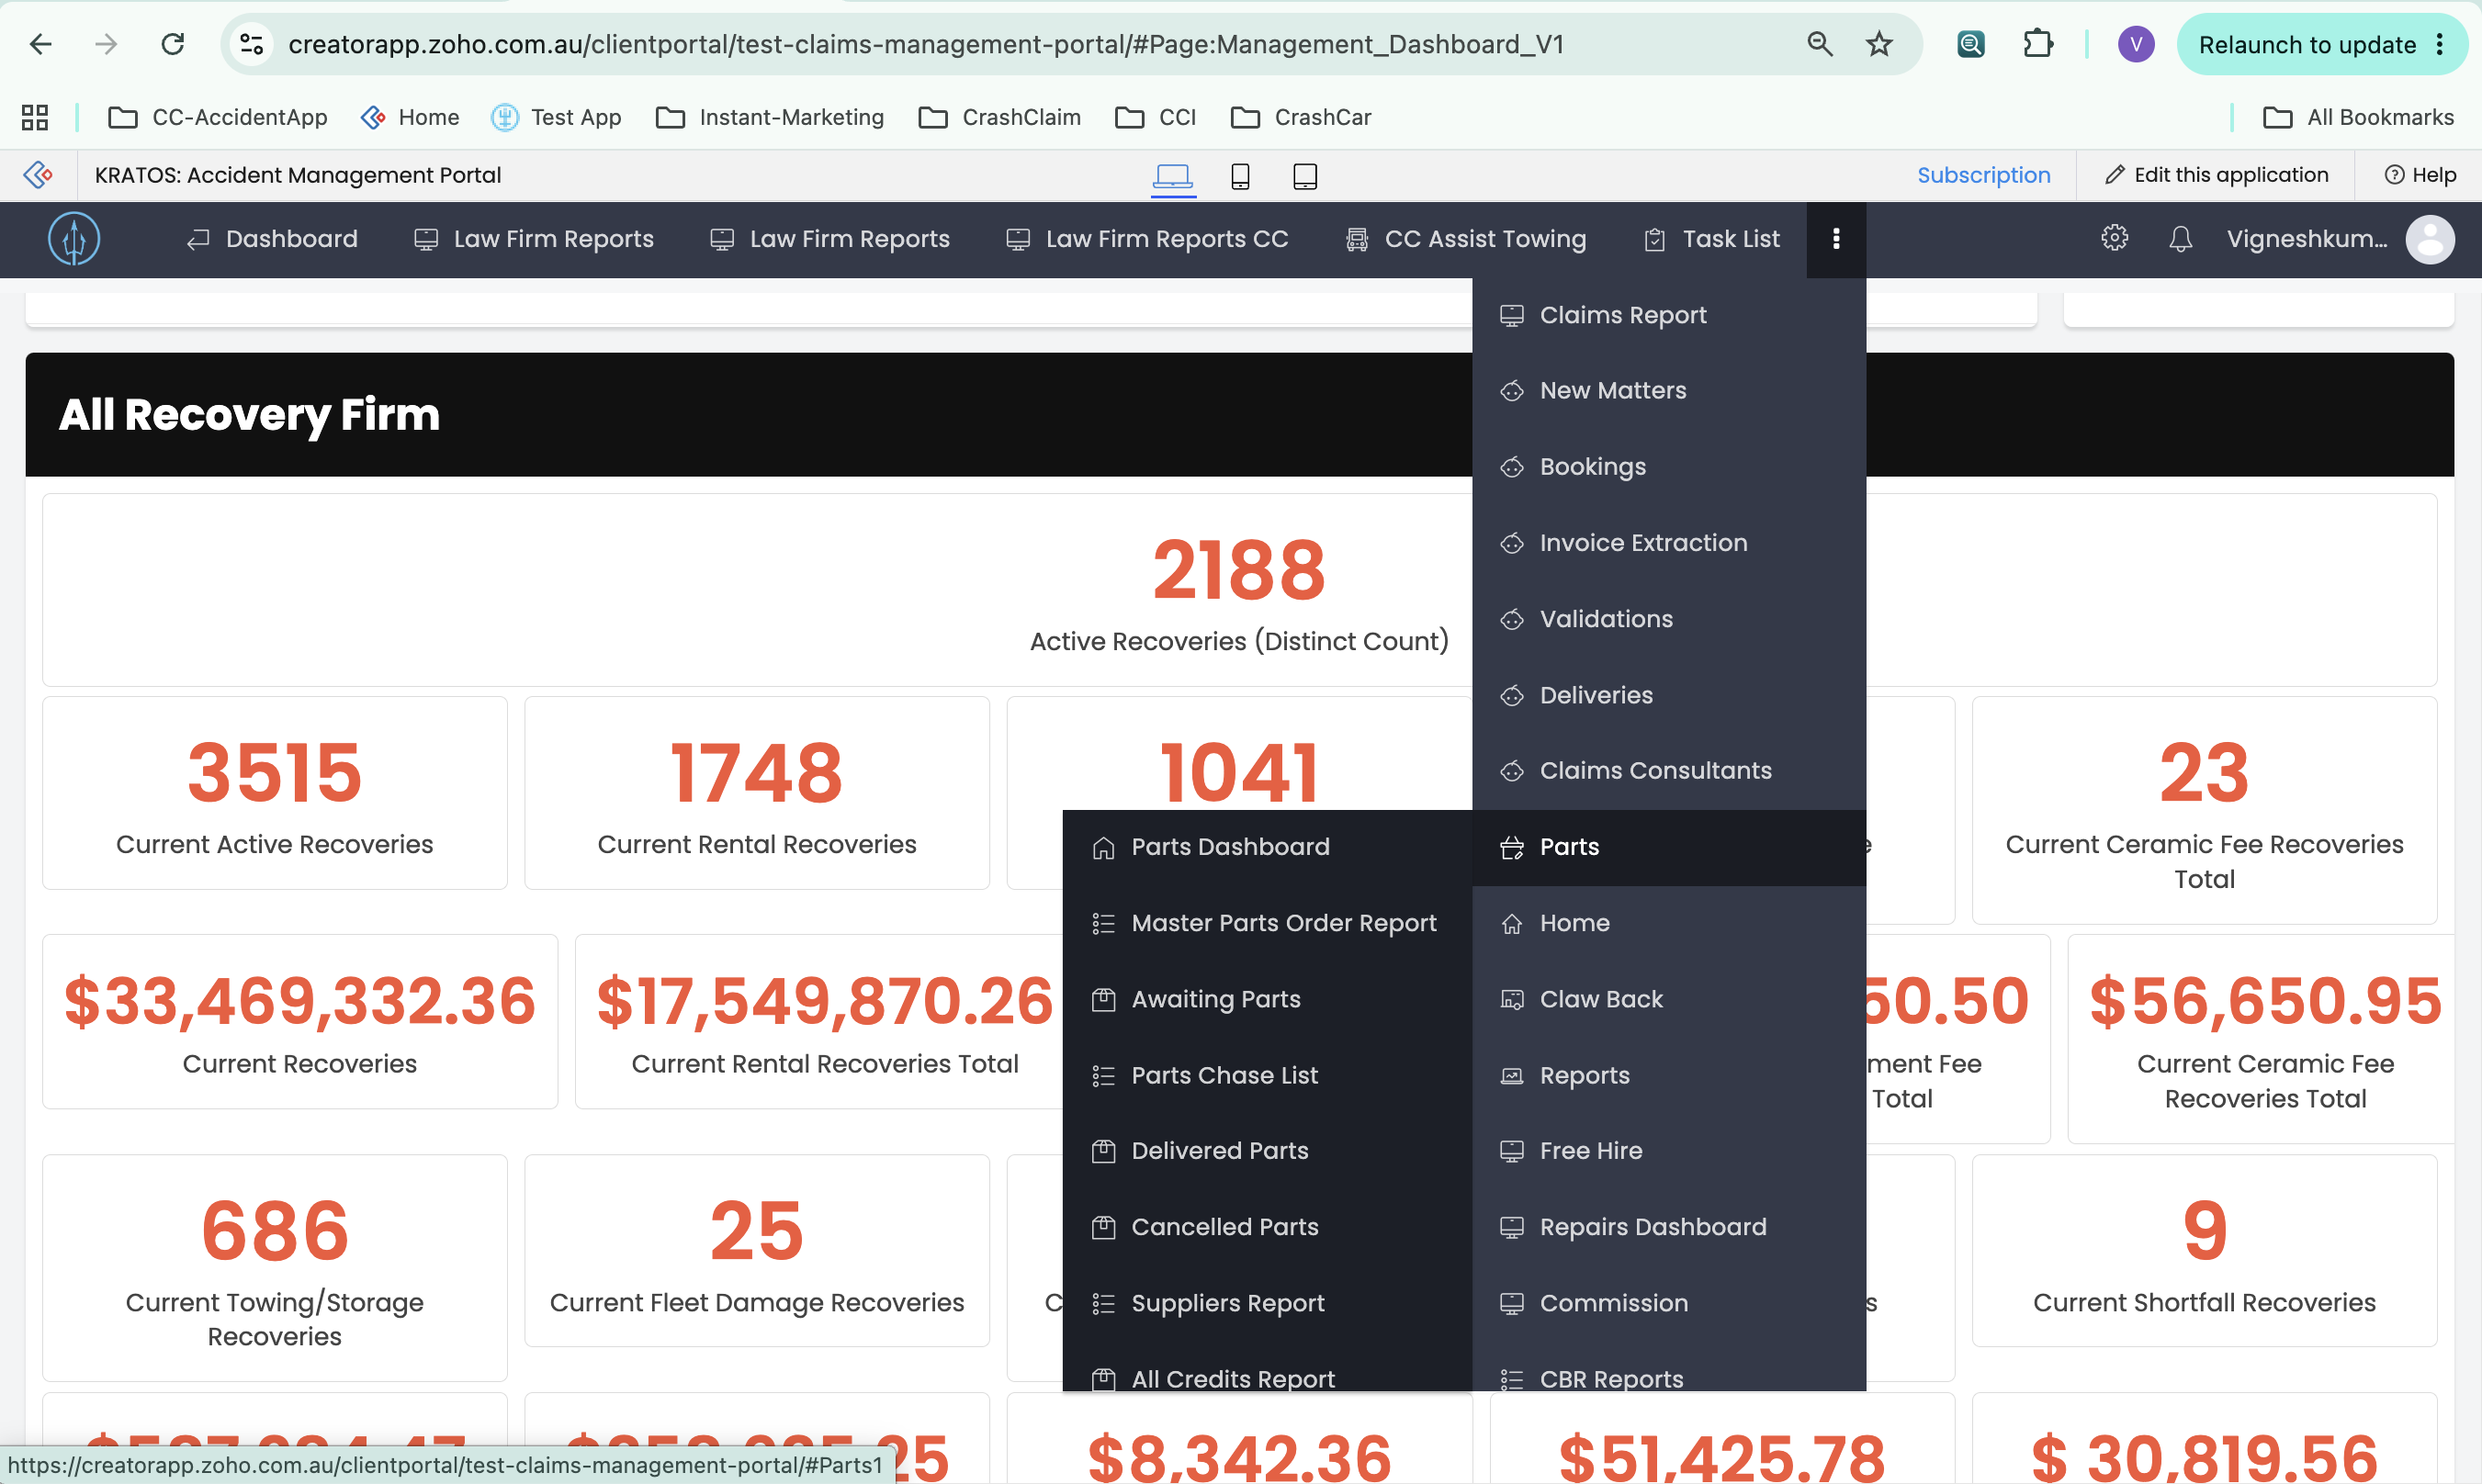Click the KRATOS trident logo

click(x=74, y=239)
